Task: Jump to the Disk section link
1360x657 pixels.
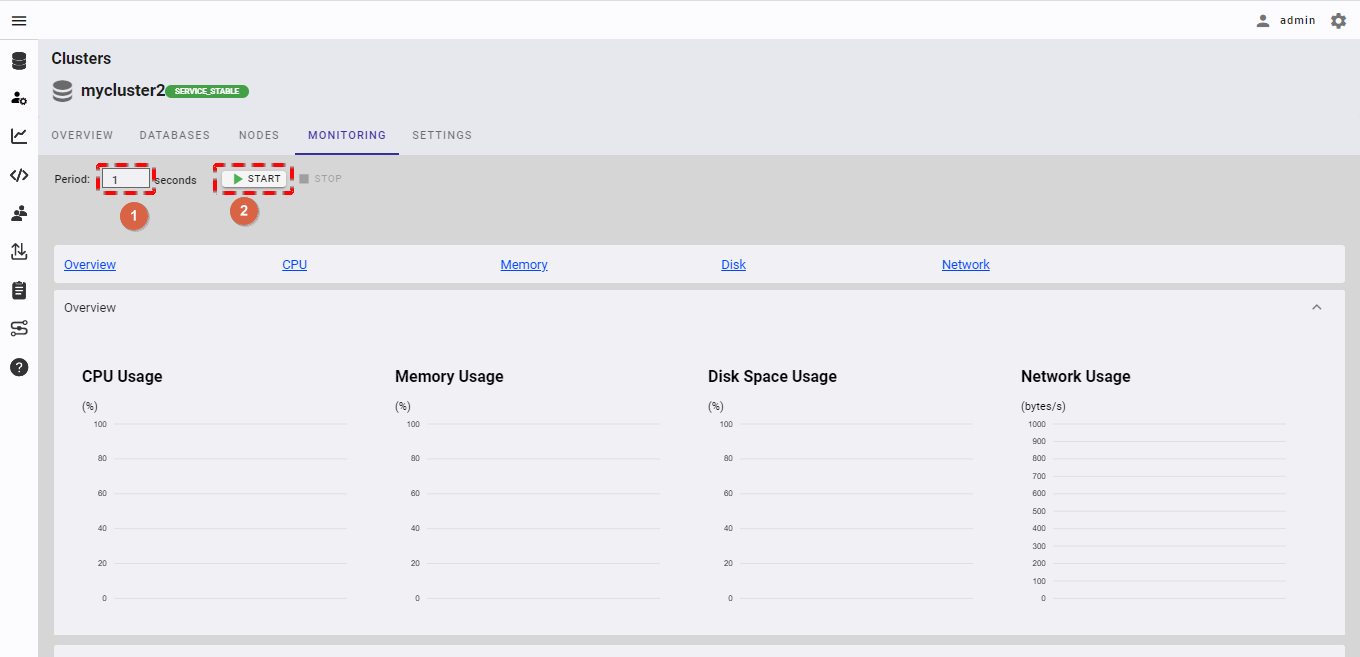Action: [734, 265]
